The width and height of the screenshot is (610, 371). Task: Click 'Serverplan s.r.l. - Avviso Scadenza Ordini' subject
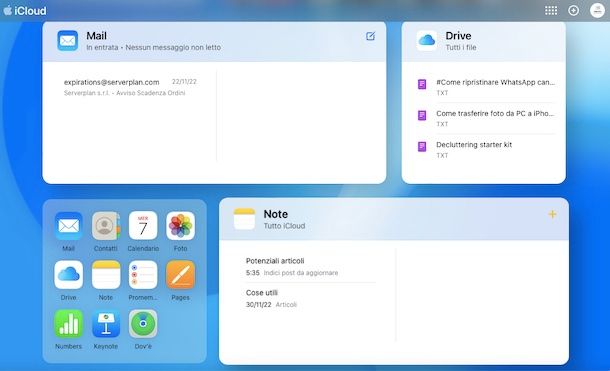124,93
